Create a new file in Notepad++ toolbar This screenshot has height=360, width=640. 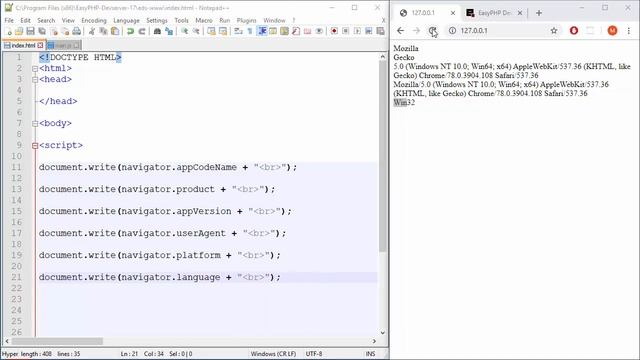click(8, 31)
